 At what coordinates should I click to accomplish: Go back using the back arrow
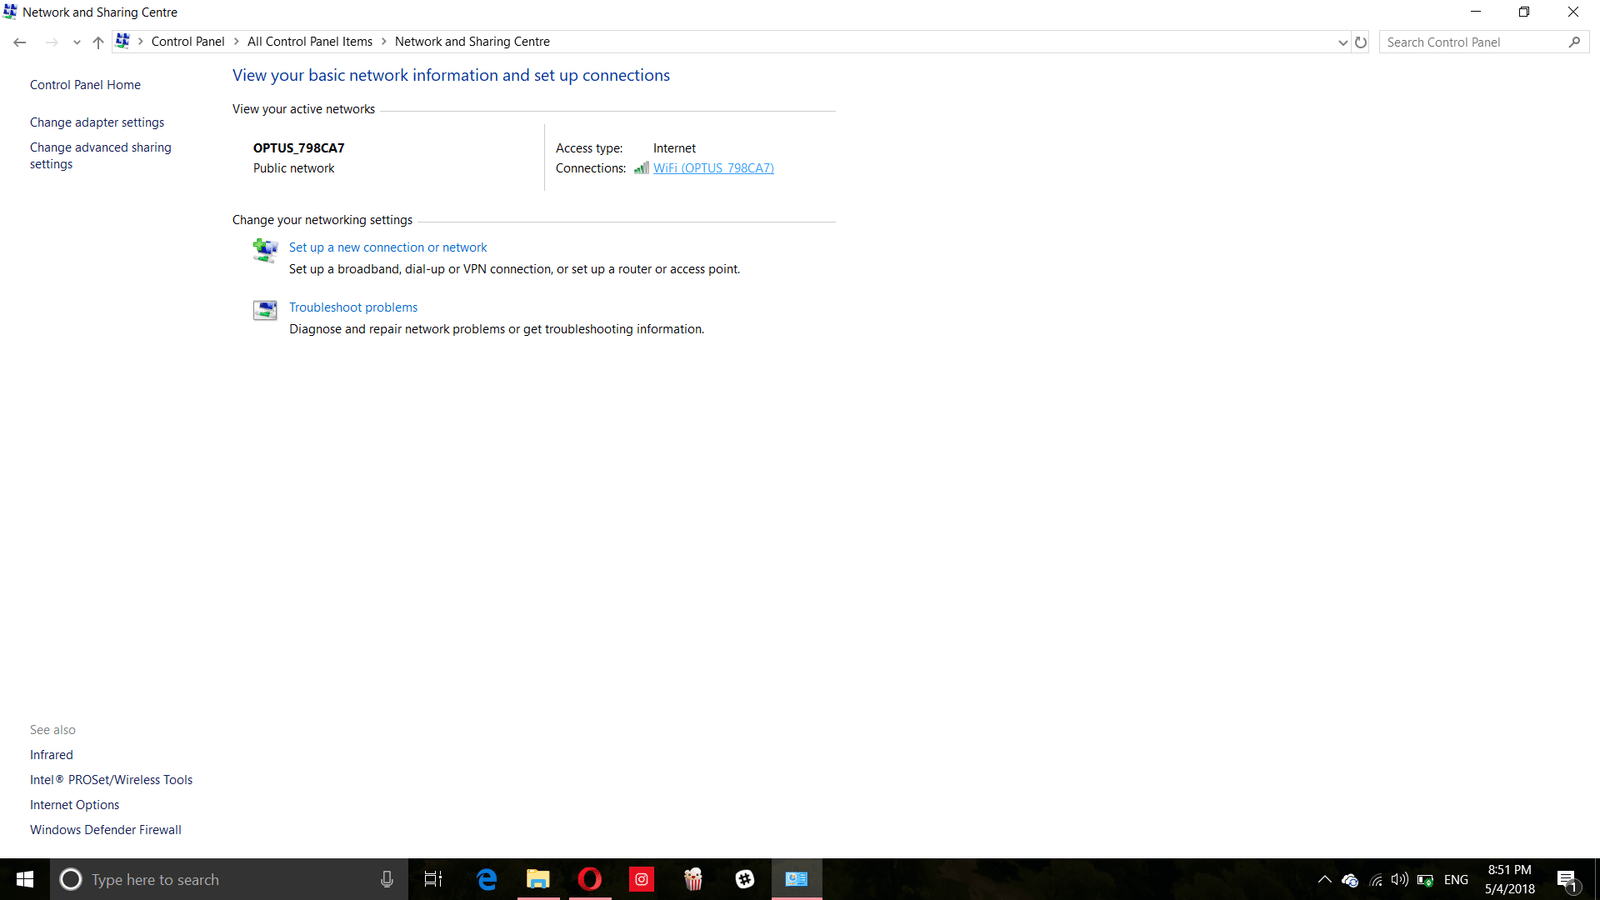(x=20, y=42)
